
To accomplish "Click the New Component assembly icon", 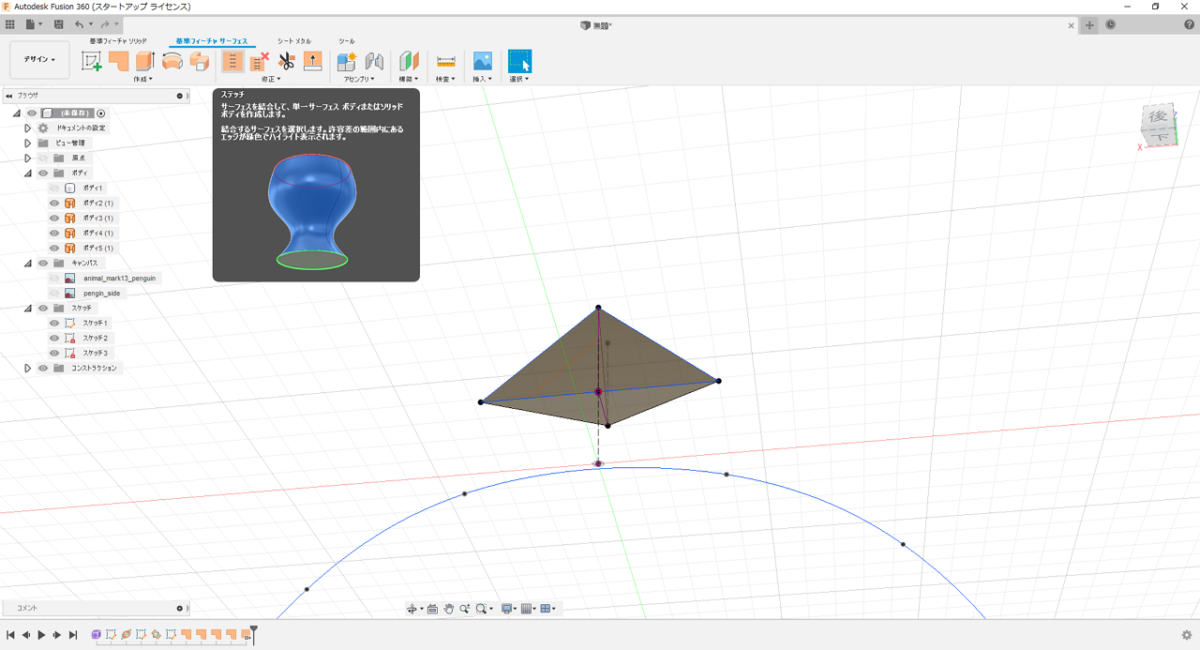I will click(347, 61).
